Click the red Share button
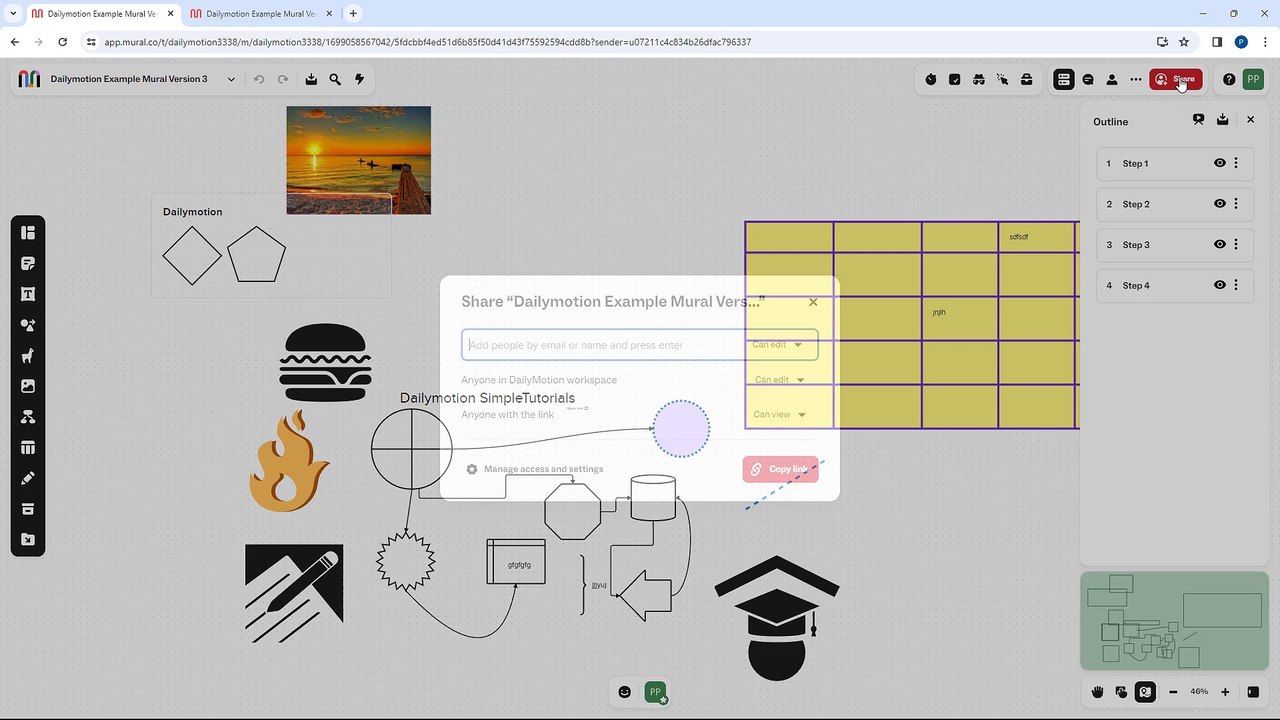Screen dimensions: 1280x720 [1176, 79]
